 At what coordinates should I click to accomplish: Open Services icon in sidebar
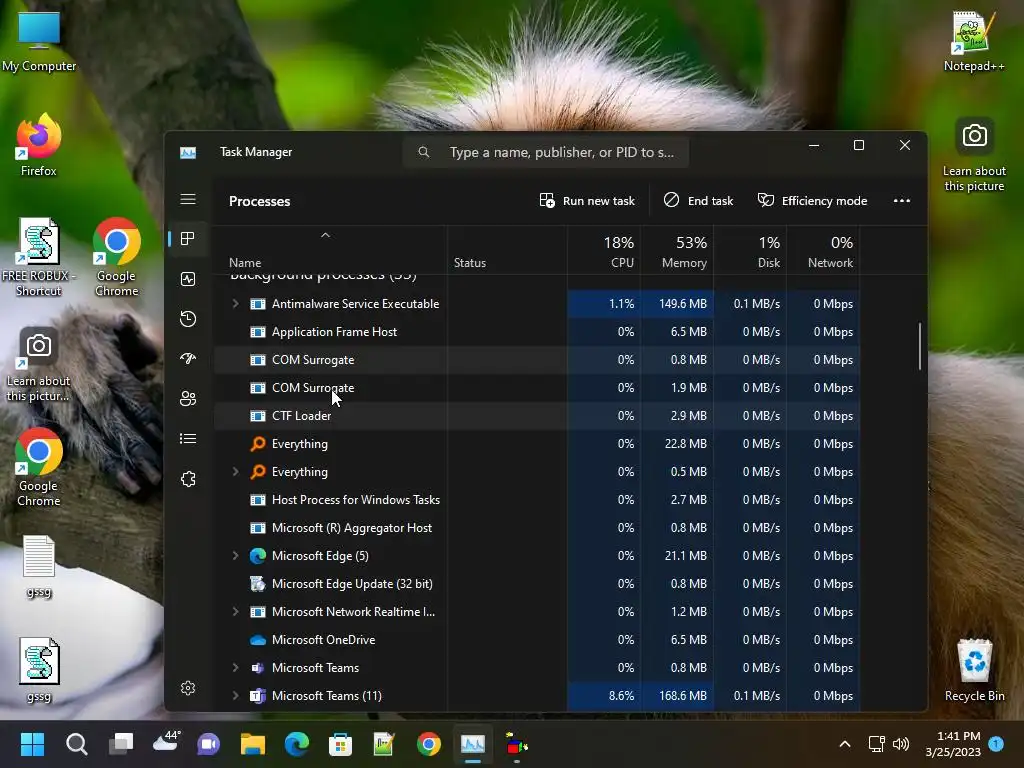[x=188, y=479]
